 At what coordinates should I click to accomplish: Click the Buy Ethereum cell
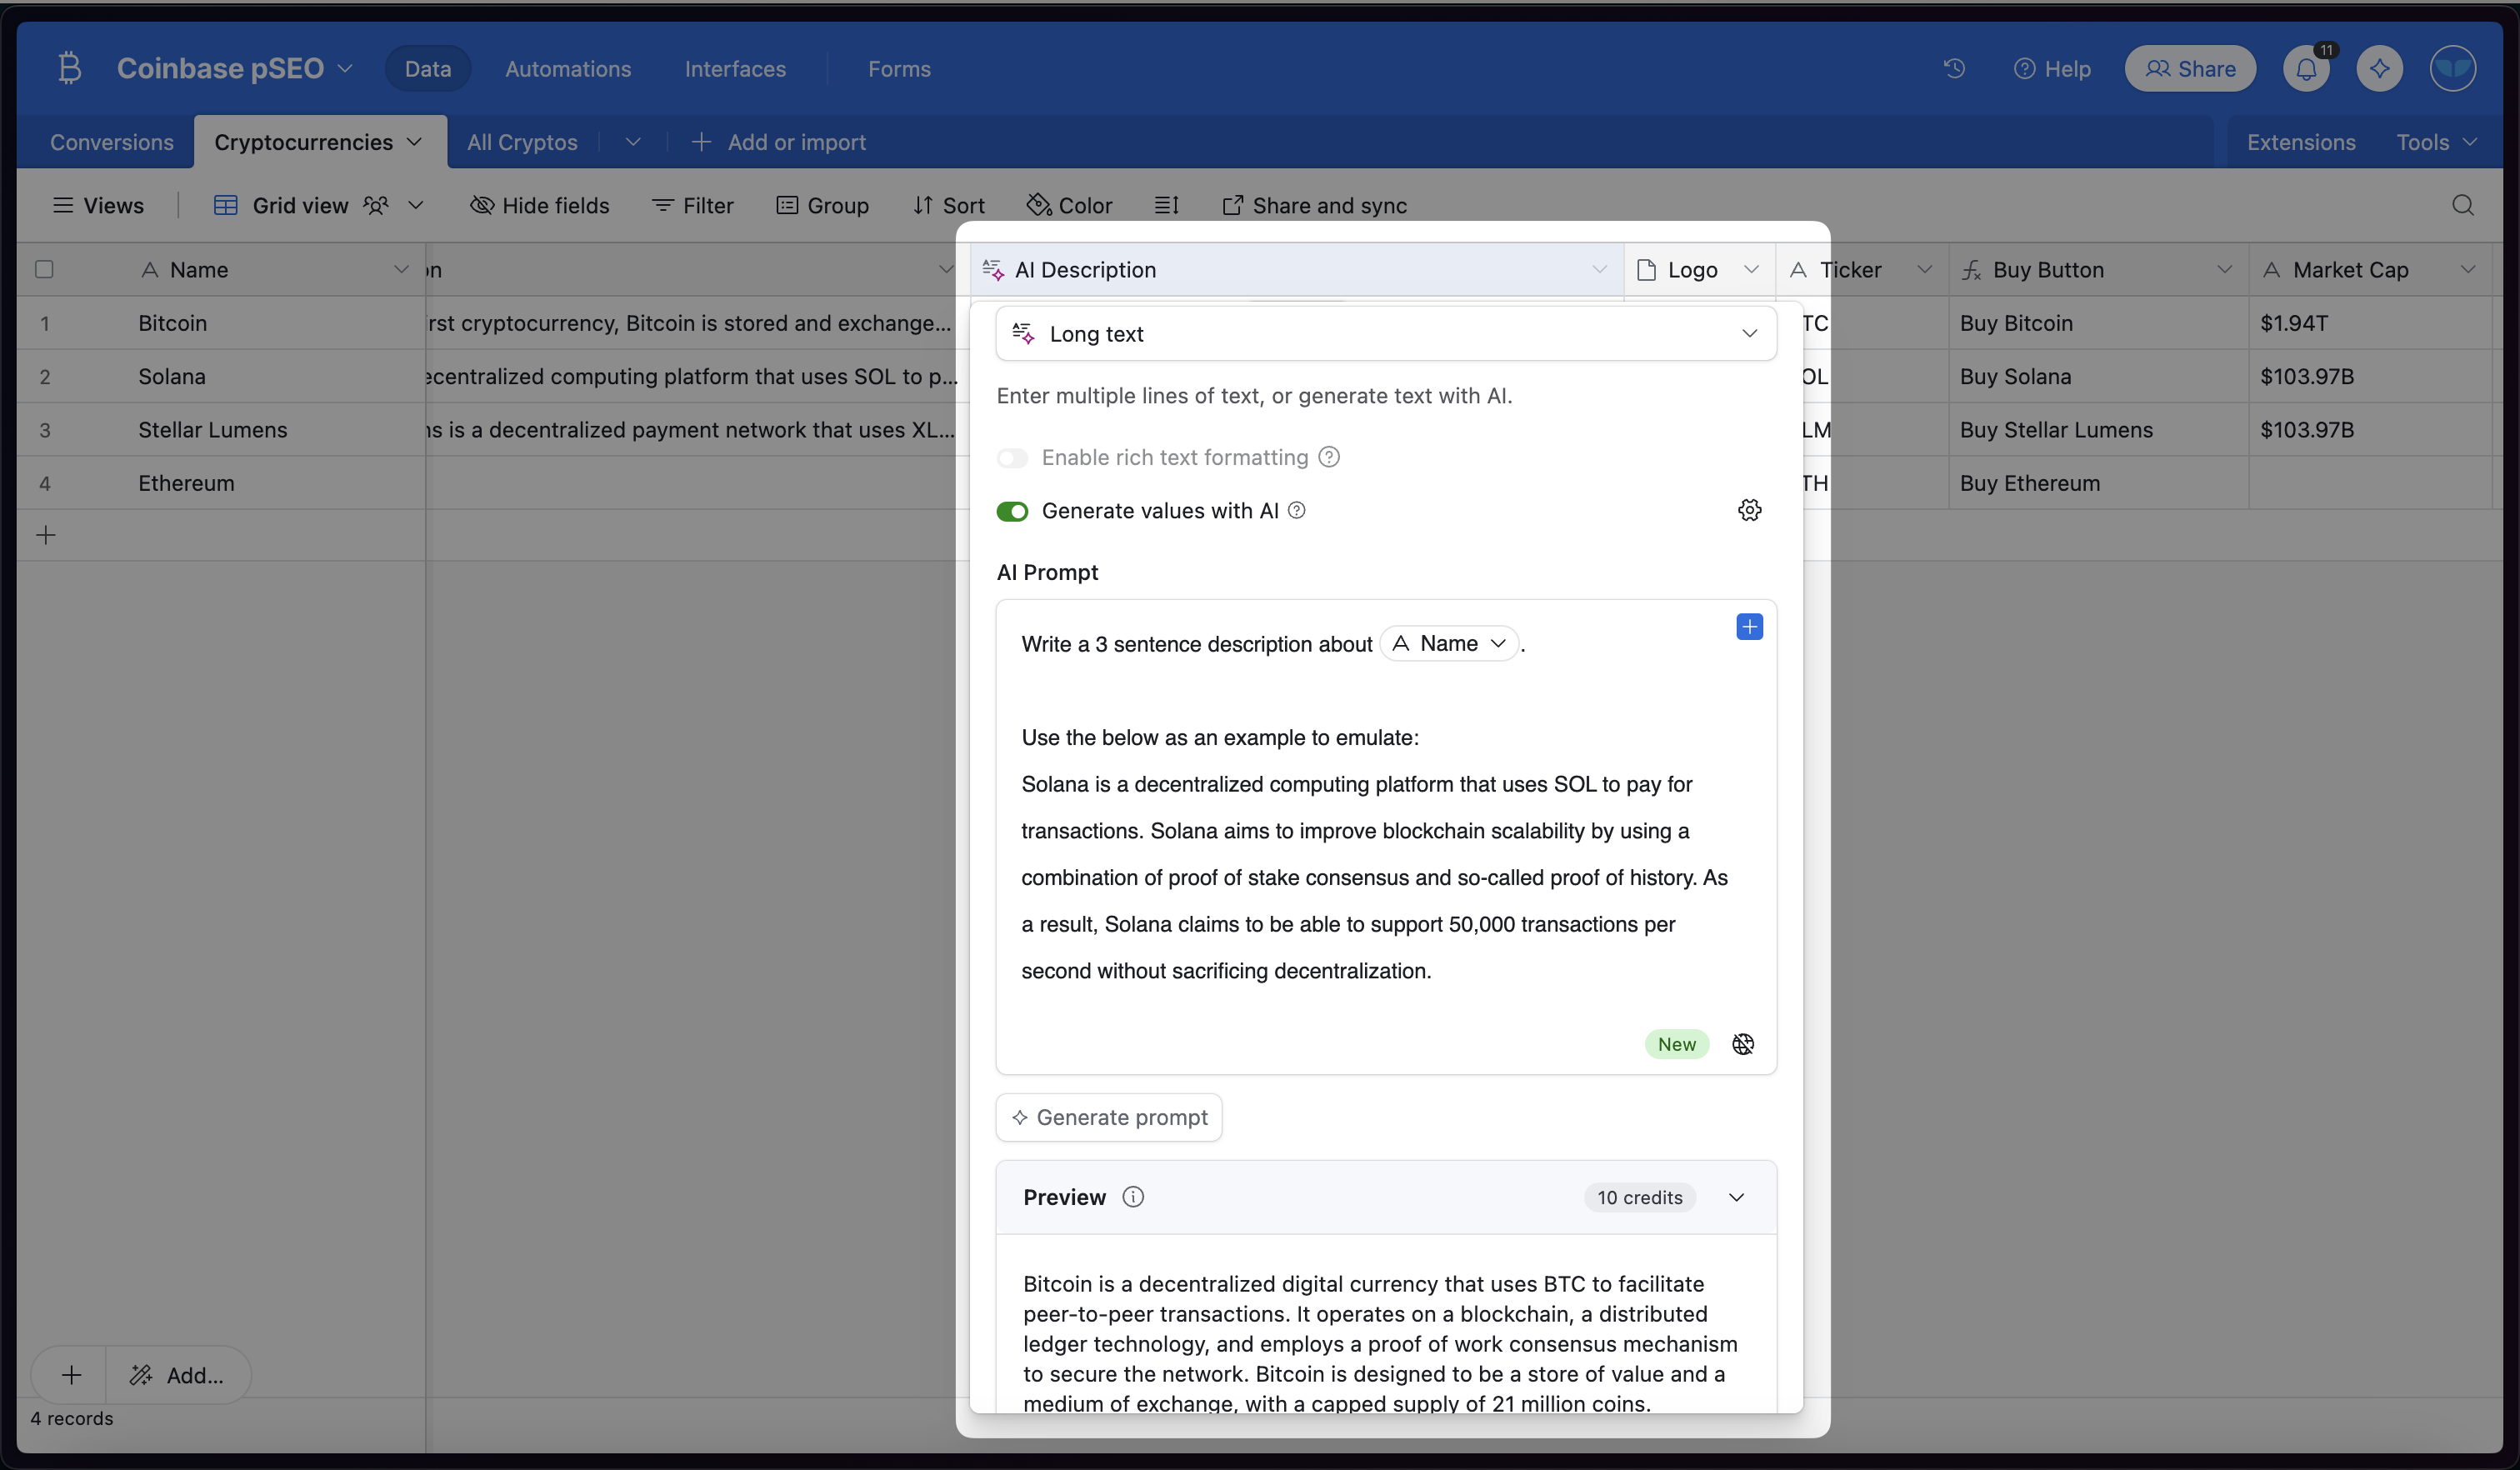click(2098, 483)
